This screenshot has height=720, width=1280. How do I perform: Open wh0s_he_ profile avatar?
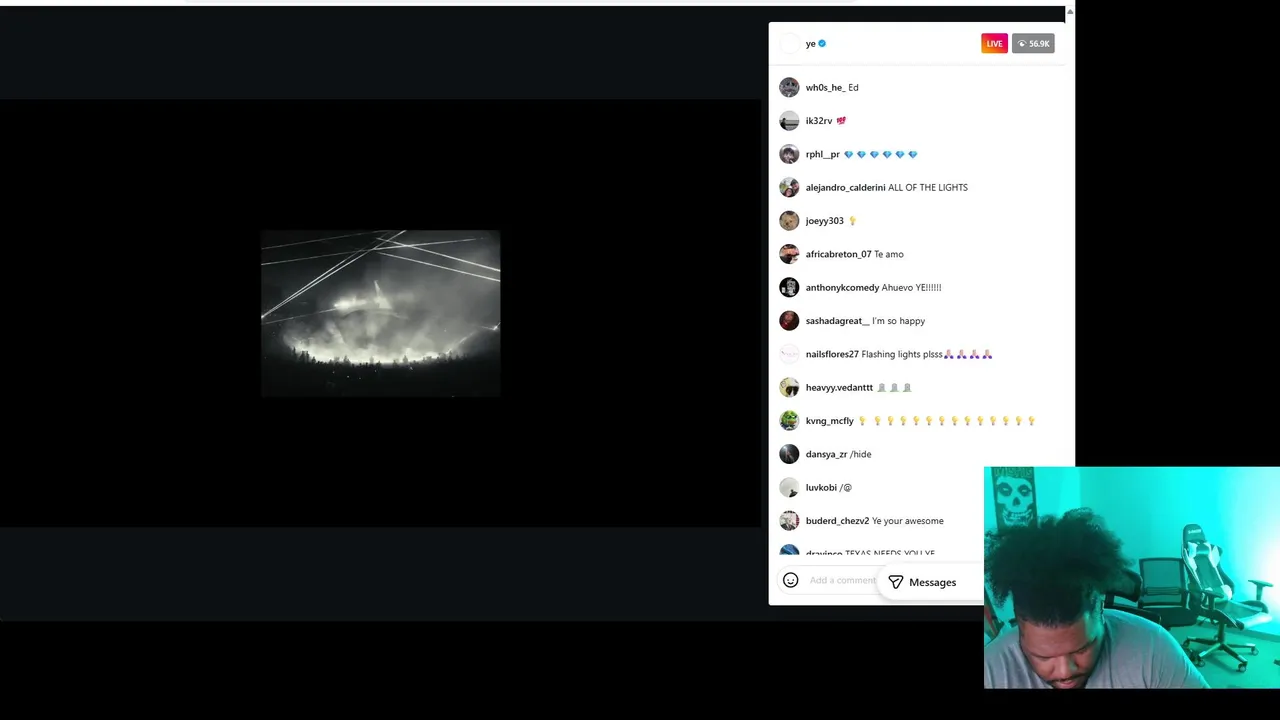click(x=789, y=87)
